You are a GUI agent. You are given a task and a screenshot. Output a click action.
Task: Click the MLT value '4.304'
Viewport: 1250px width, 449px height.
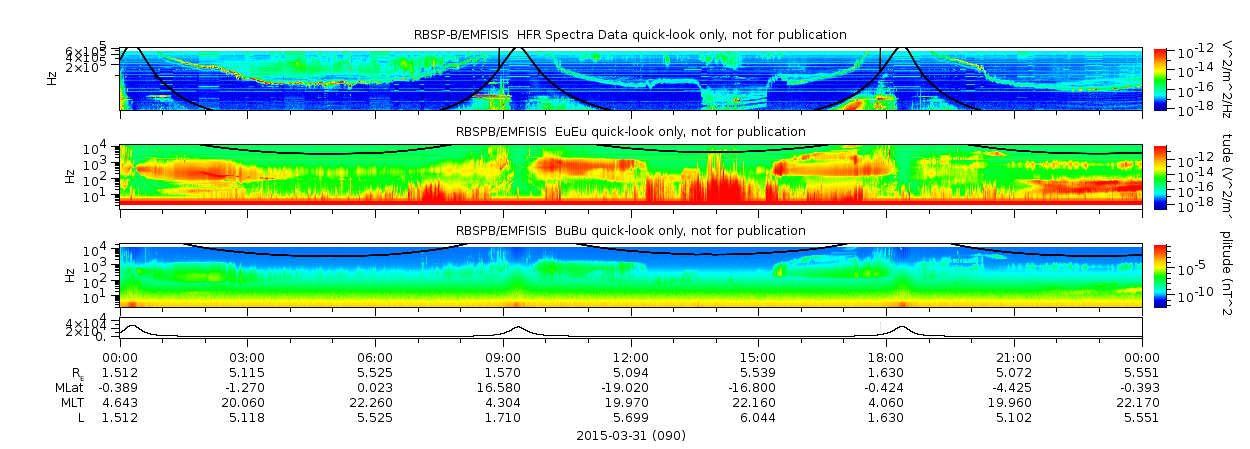(x=503, y=403)
